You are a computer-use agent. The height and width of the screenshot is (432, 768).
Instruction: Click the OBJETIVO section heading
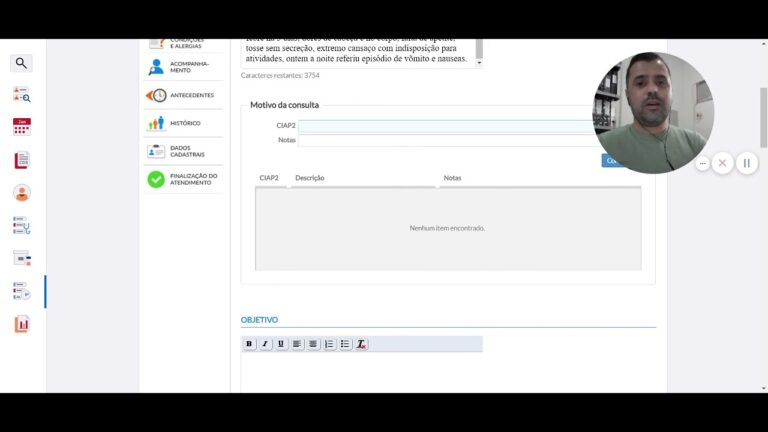[259, 320]
